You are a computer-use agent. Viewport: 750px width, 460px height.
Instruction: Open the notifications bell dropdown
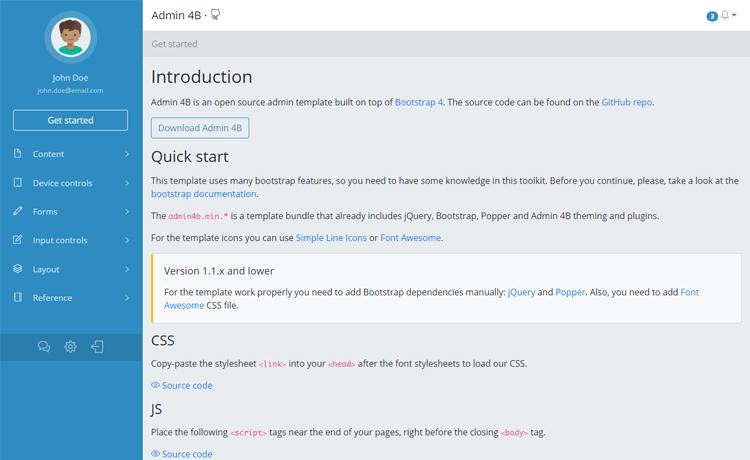pyautogui.click(x=727, y=16)
